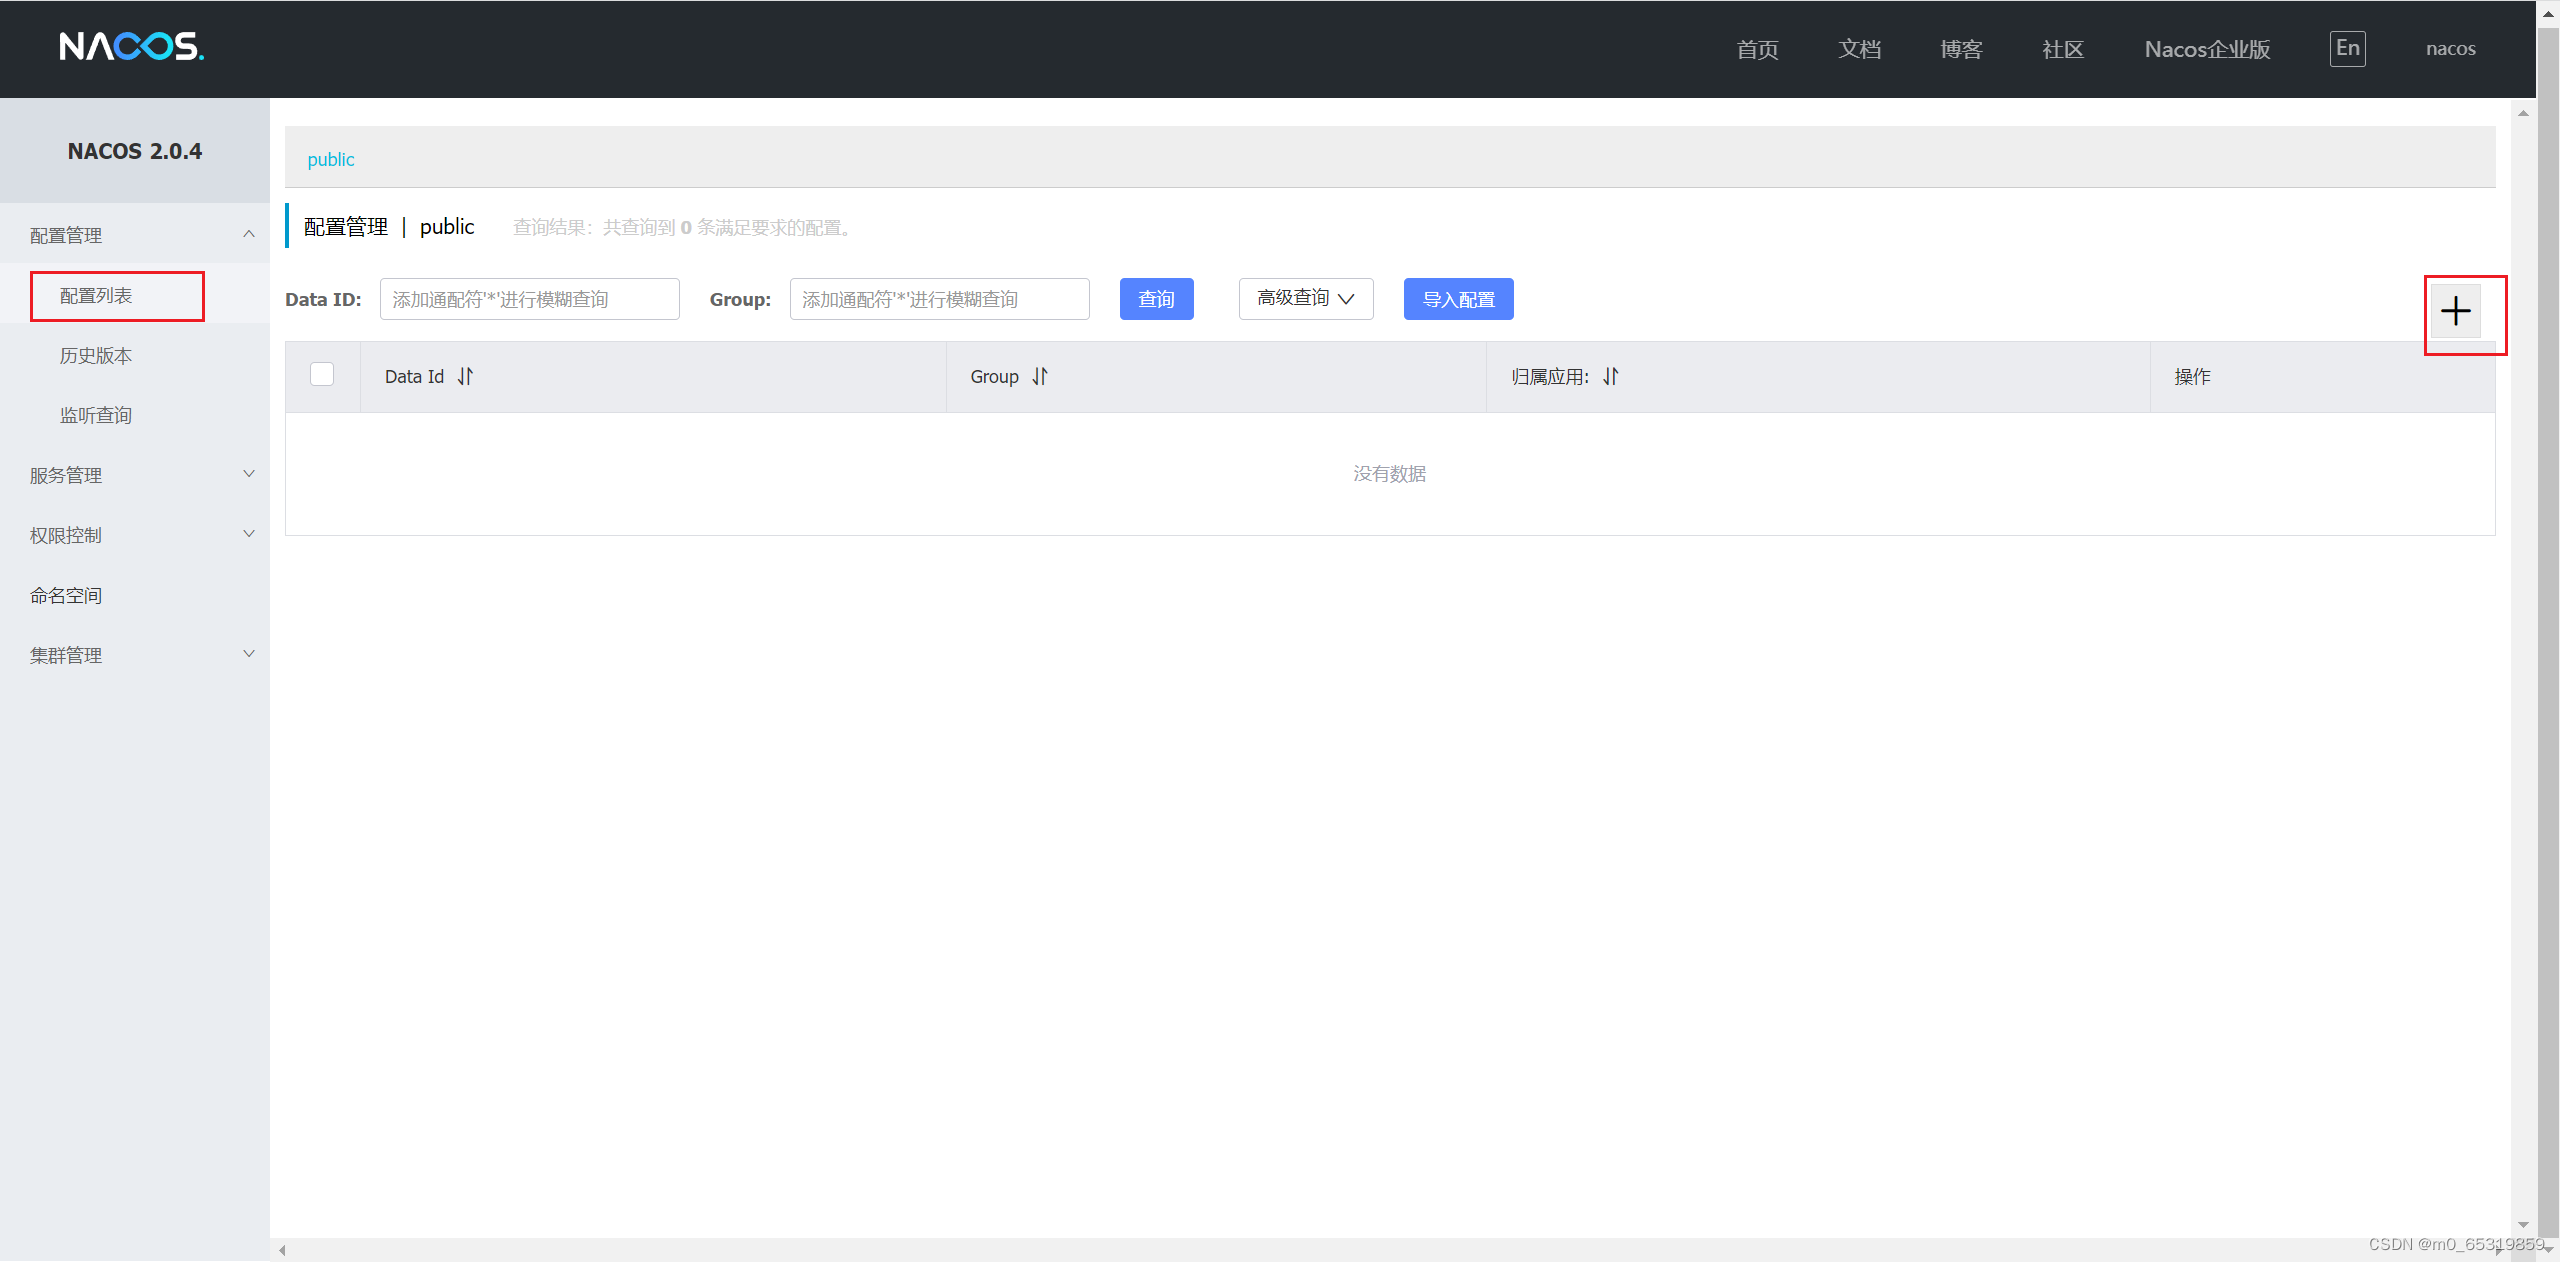Open the 文档 menu item
Screen dimensions: 2560x1262
pos(1859,49)
